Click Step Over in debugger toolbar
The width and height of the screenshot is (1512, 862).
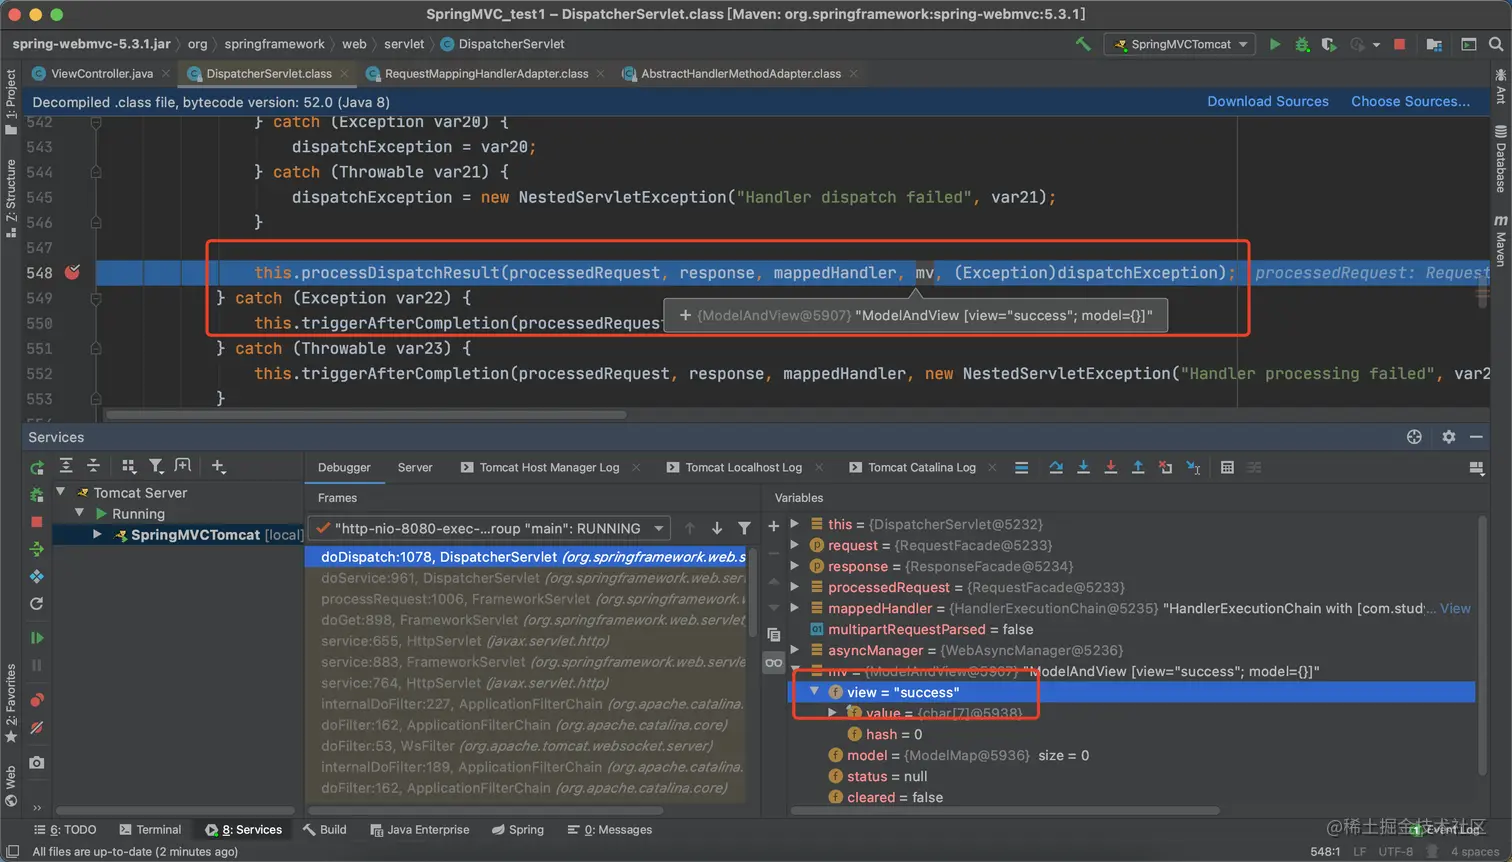click(1056, 467)
